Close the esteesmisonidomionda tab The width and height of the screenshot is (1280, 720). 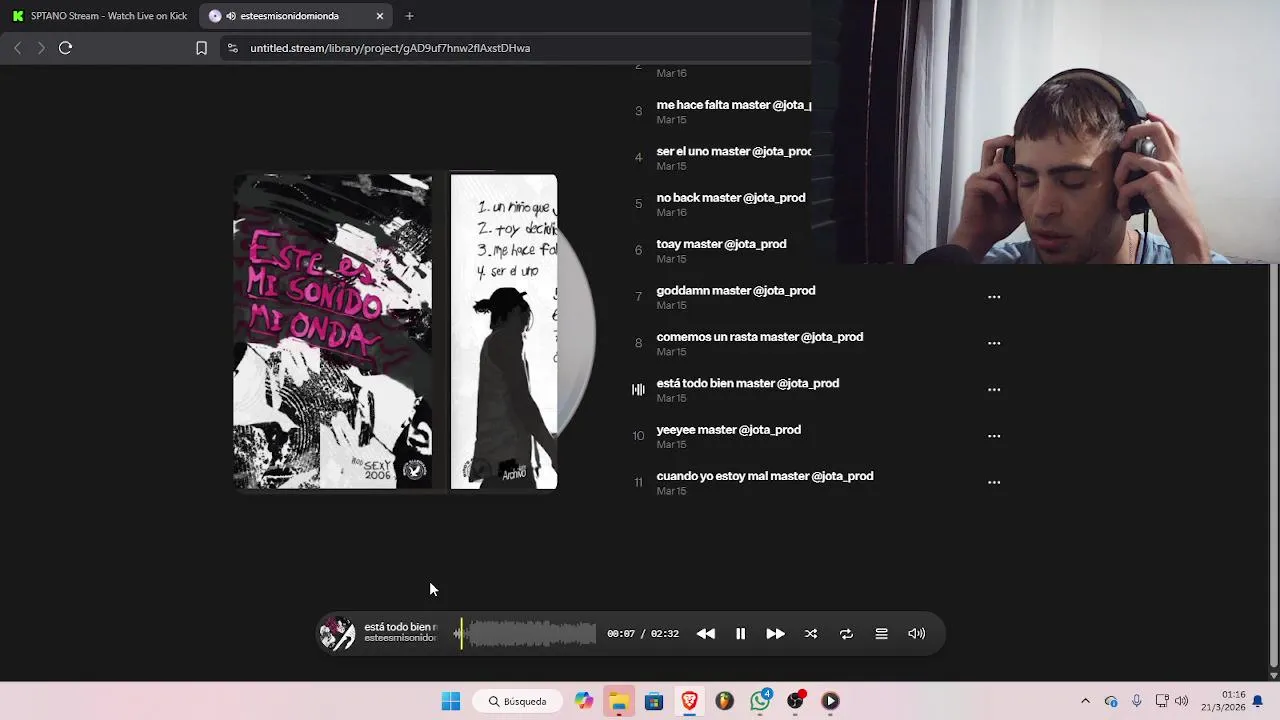point(380,16)
